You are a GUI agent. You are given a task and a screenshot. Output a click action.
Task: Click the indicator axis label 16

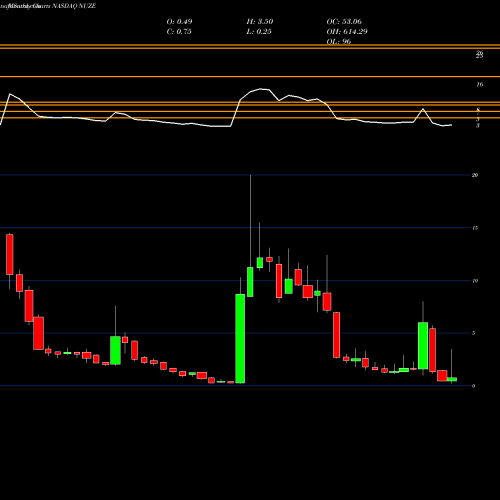pos(479,85)
